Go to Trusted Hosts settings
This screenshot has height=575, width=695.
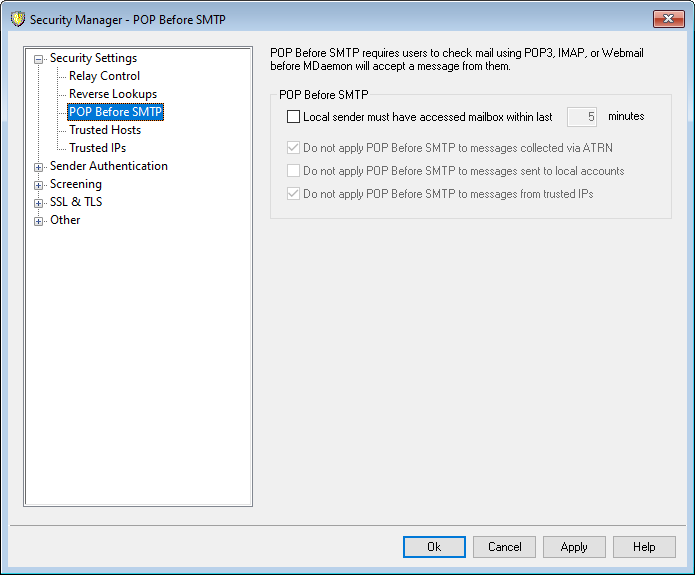tap(104, 130)
